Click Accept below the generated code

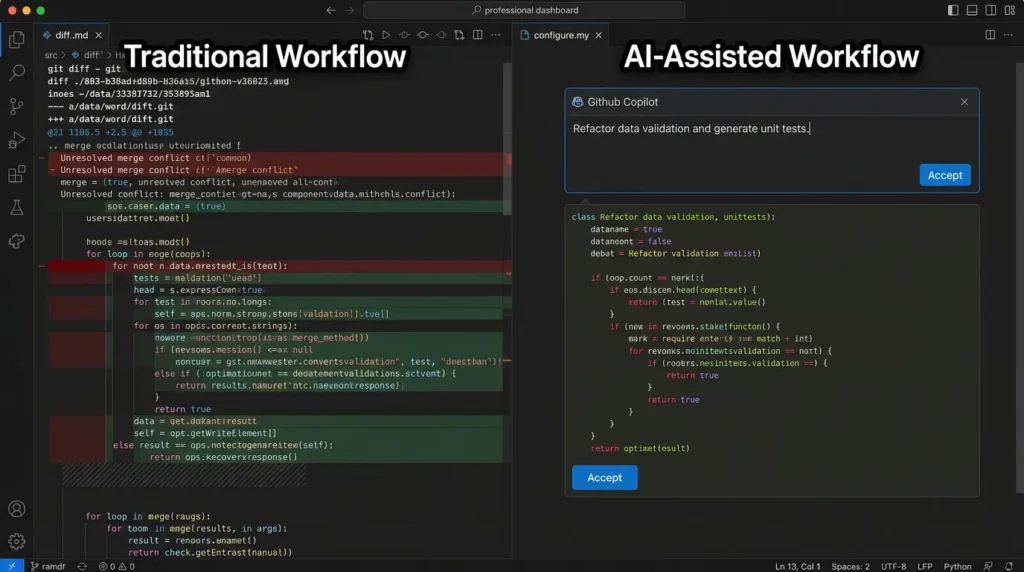coord(605,477)
